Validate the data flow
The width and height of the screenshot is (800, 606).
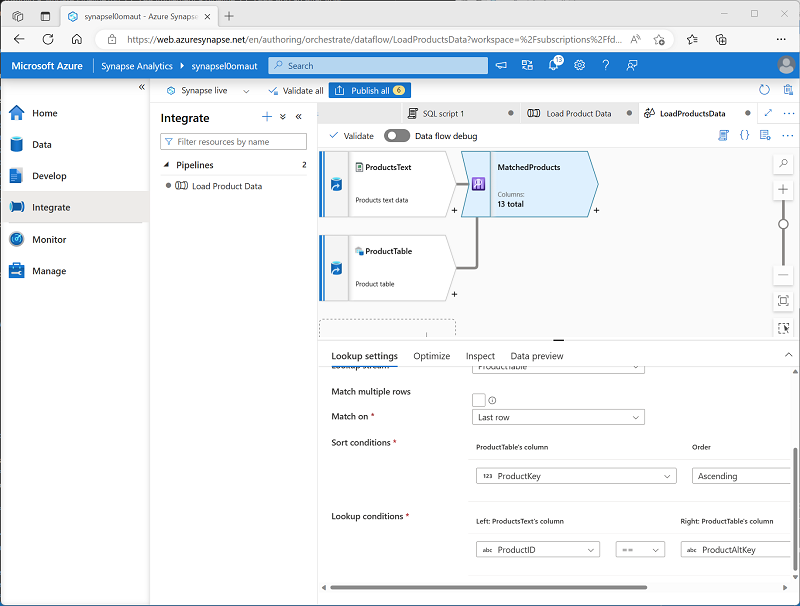[352, 136]
